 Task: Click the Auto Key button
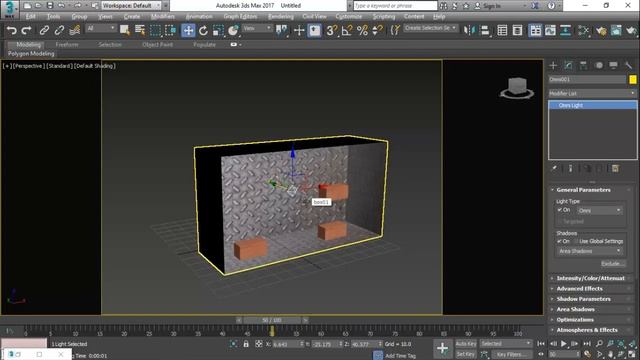pyautogui.click(x=466, y=344)
